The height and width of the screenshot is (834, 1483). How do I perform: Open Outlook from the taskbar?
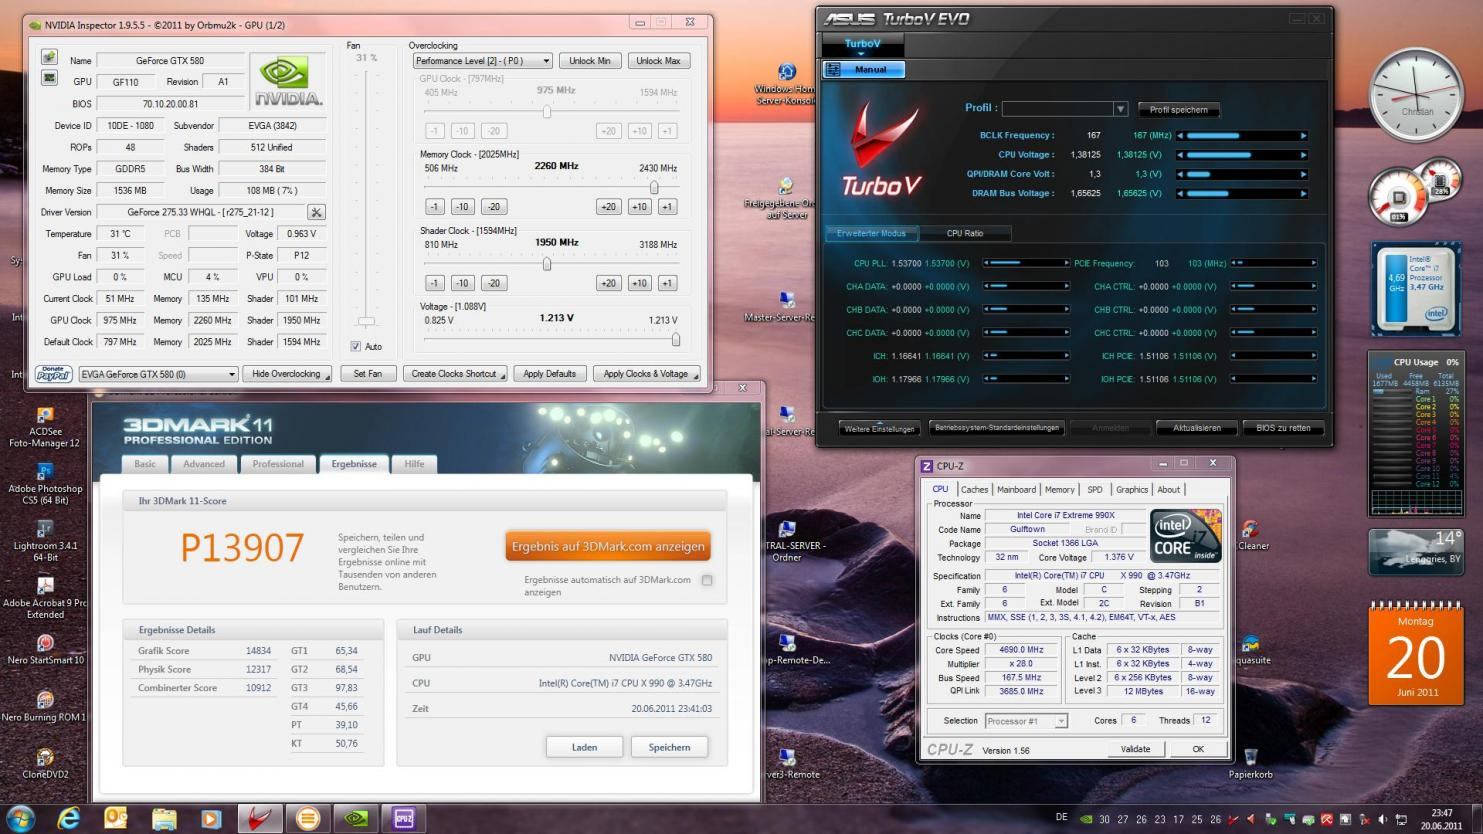(x=116, y=818)
